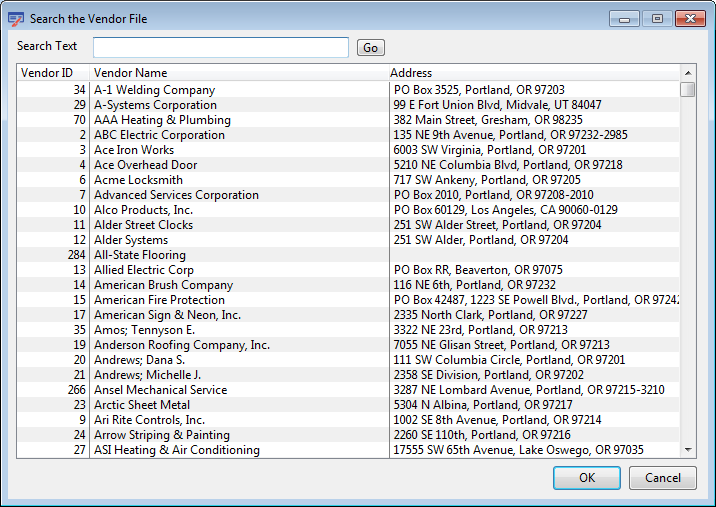This screenshot has width=716, height=507.
Task: Maximize the vendor search window
Action: click(x=657, y=18)
